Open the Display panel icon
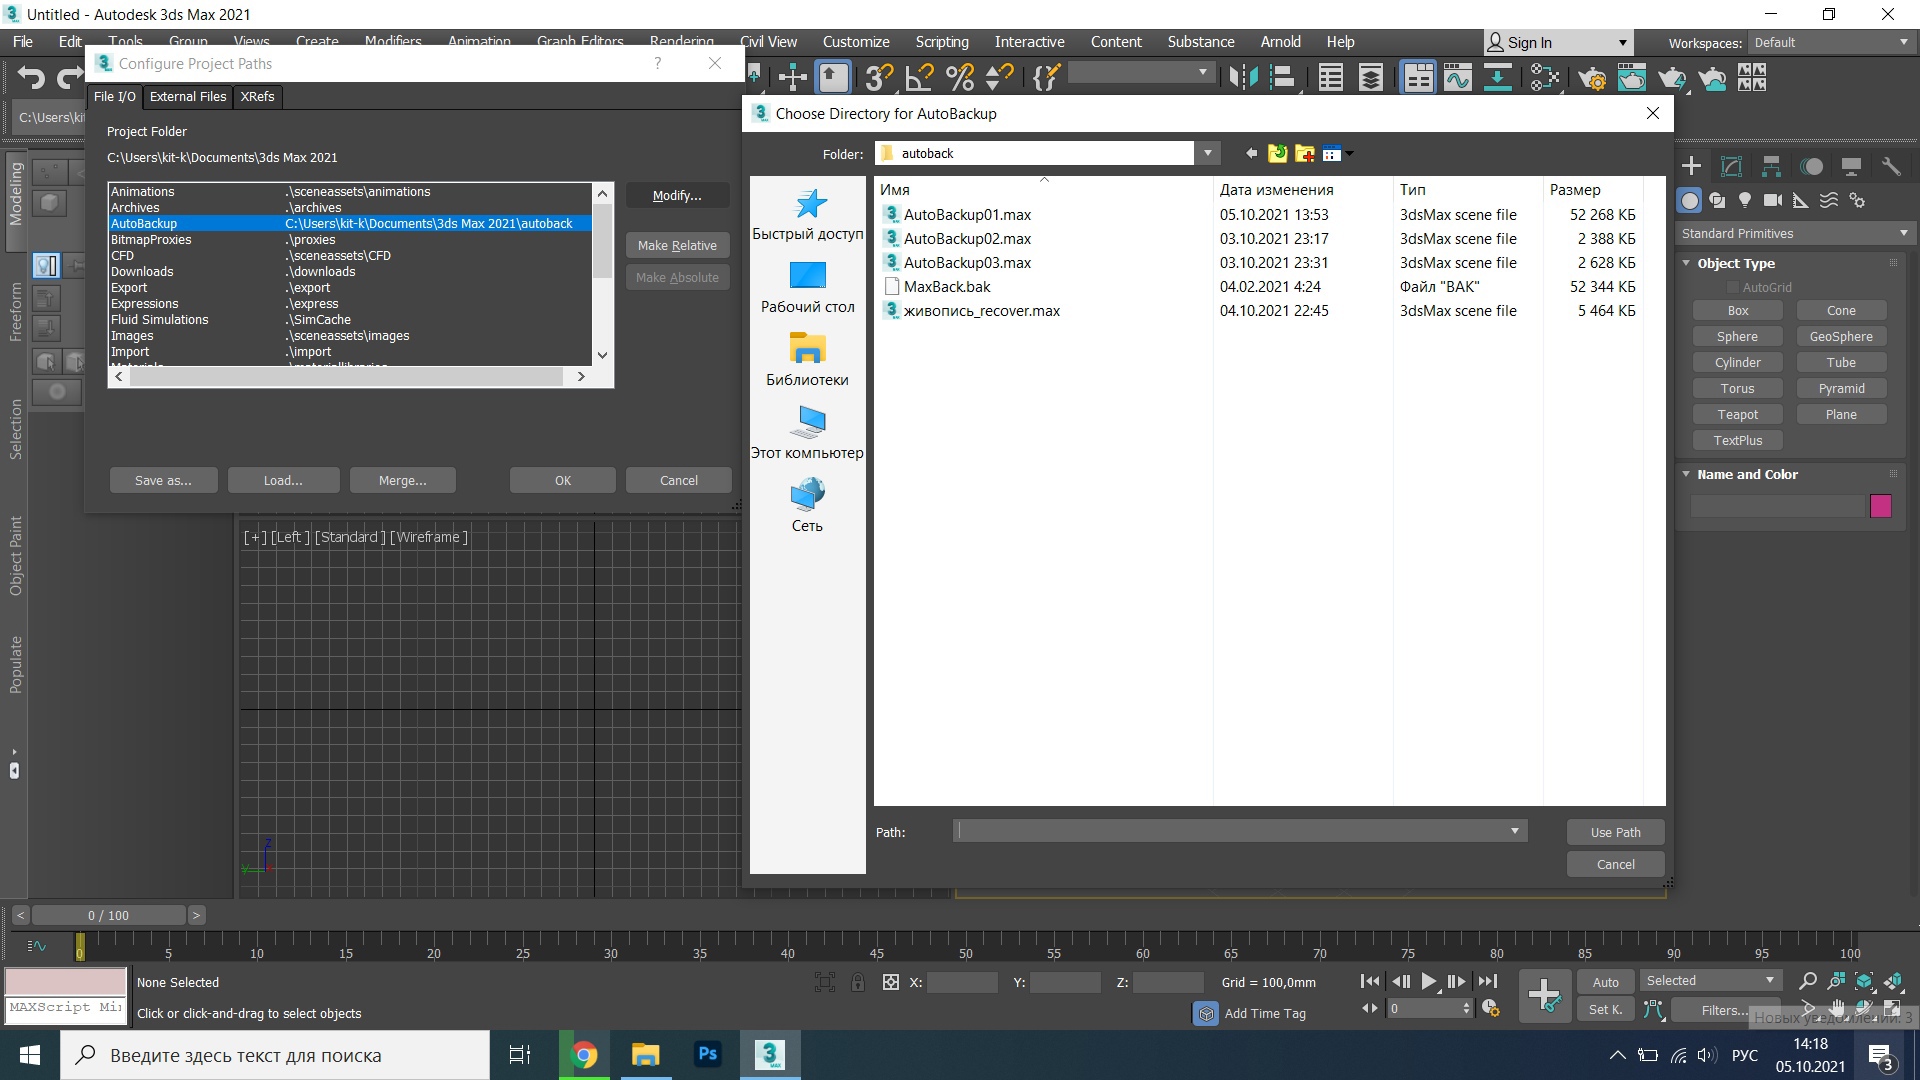This screenshot has height=1080, width=1920. tap(1852, 166)
